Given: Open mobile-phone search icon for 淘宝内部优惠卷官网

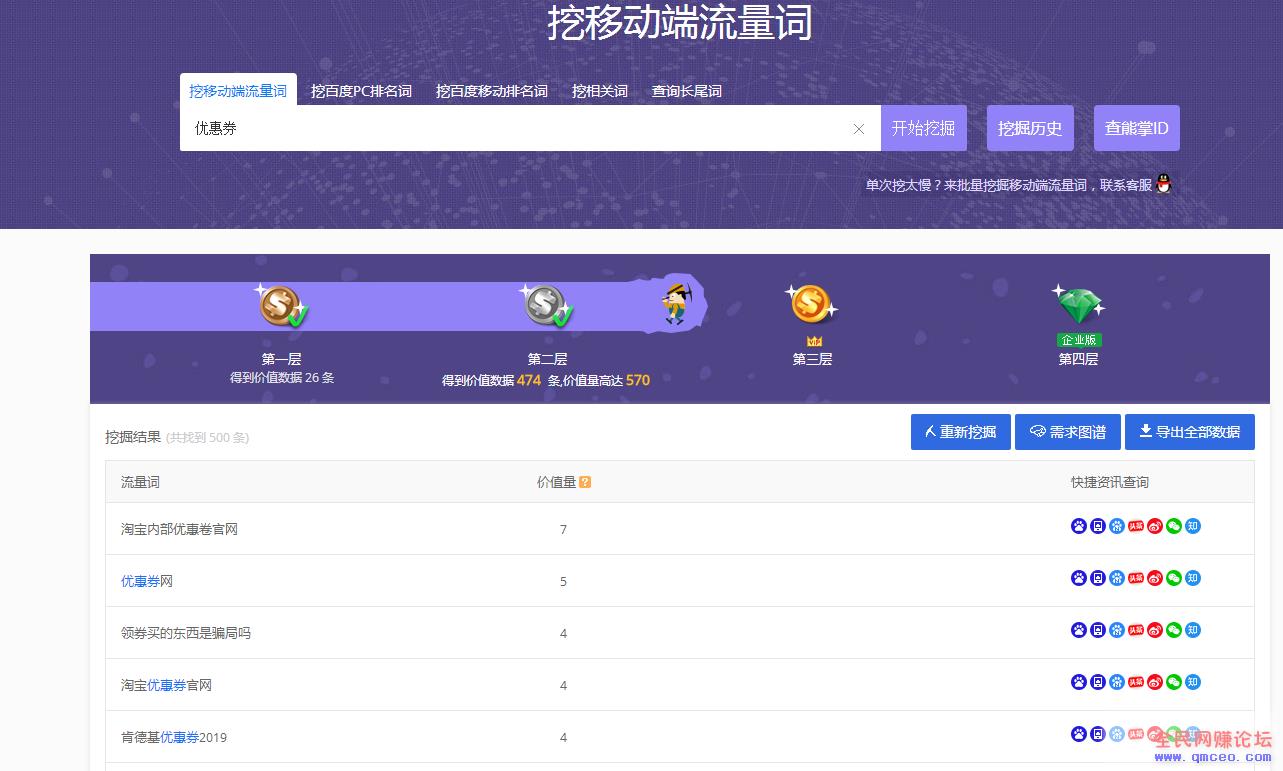Looking at the screenshot, I should click(1097, 526).
